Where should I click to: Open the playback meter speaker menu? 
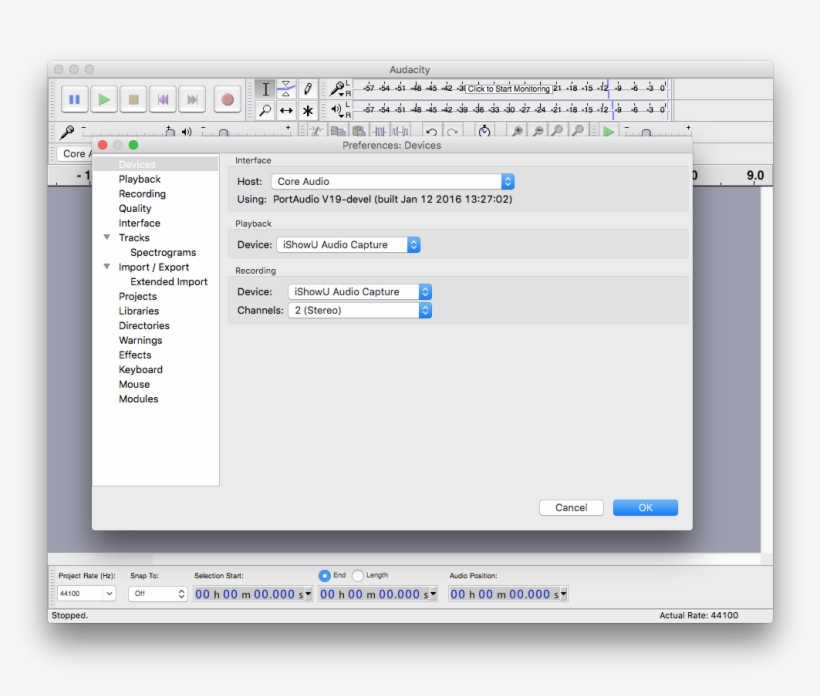[337, 110]
